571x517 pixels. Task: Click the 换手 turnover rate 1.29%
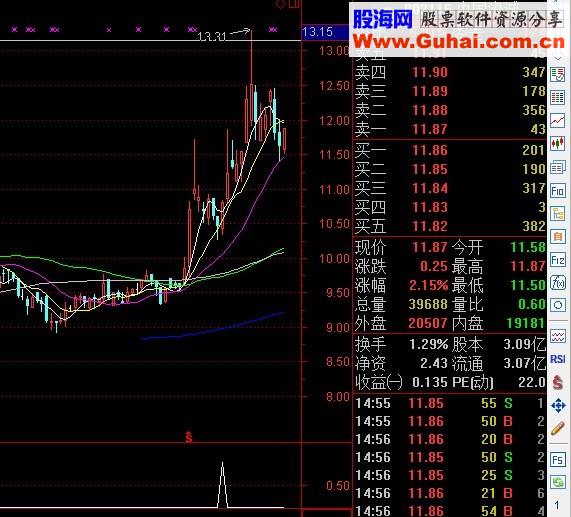point(429,344)
